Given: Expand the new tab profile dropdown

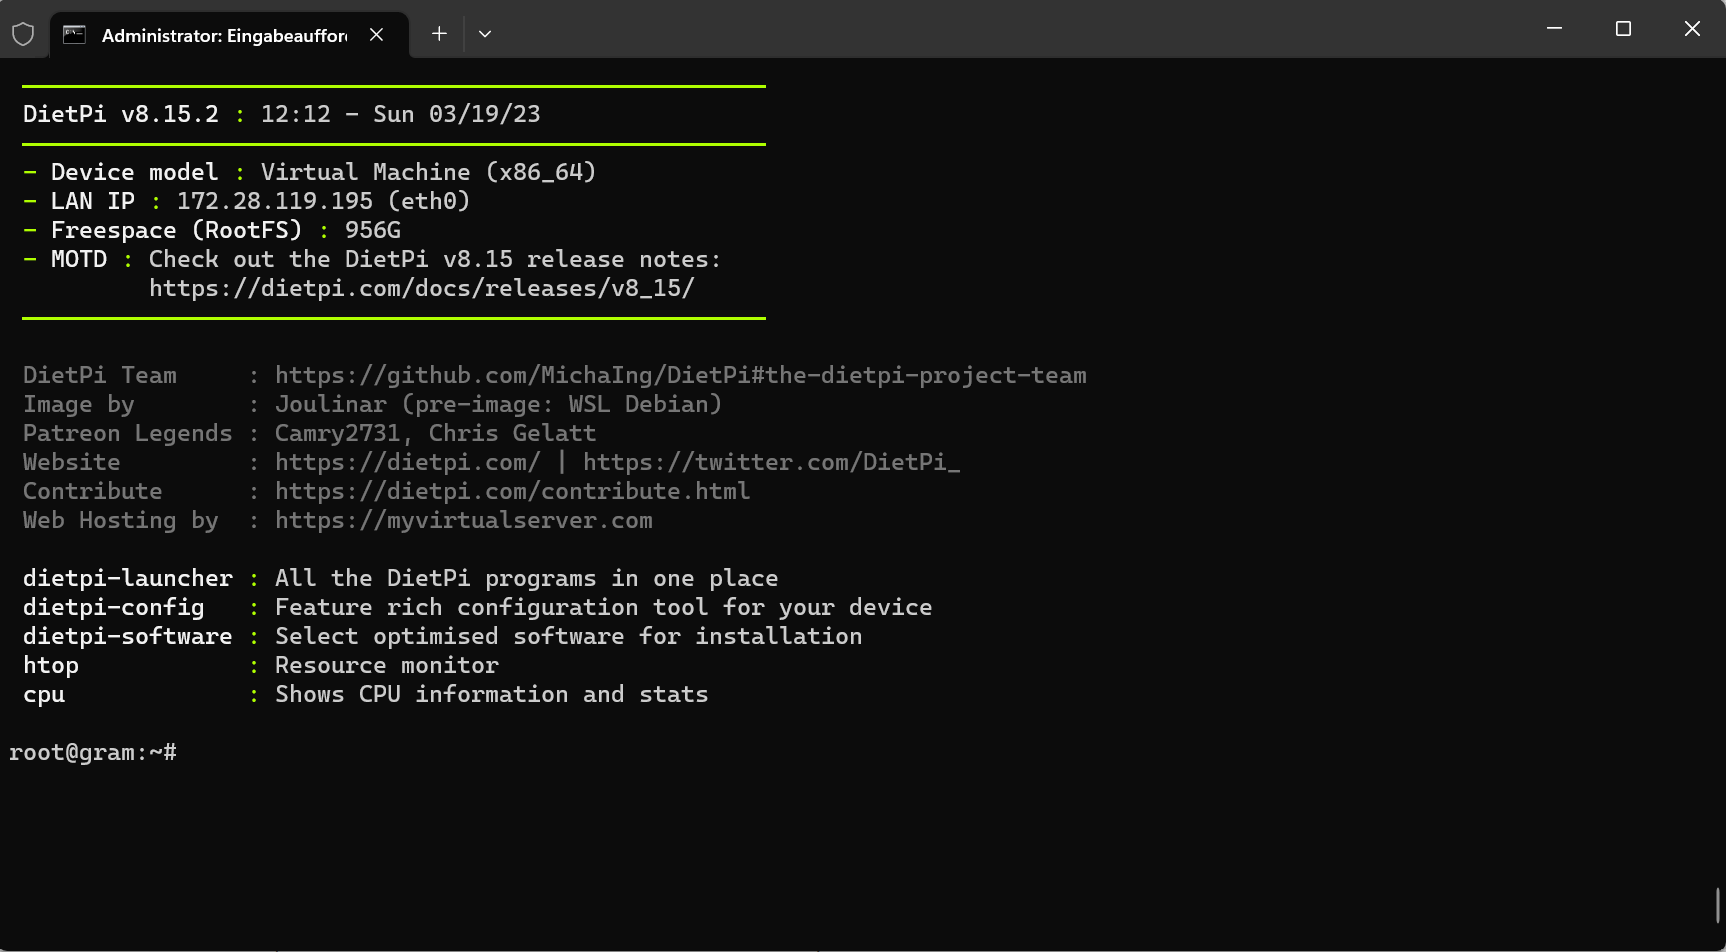Looking at the screenshot, I should pyautogui.click(x=485, y=34).
